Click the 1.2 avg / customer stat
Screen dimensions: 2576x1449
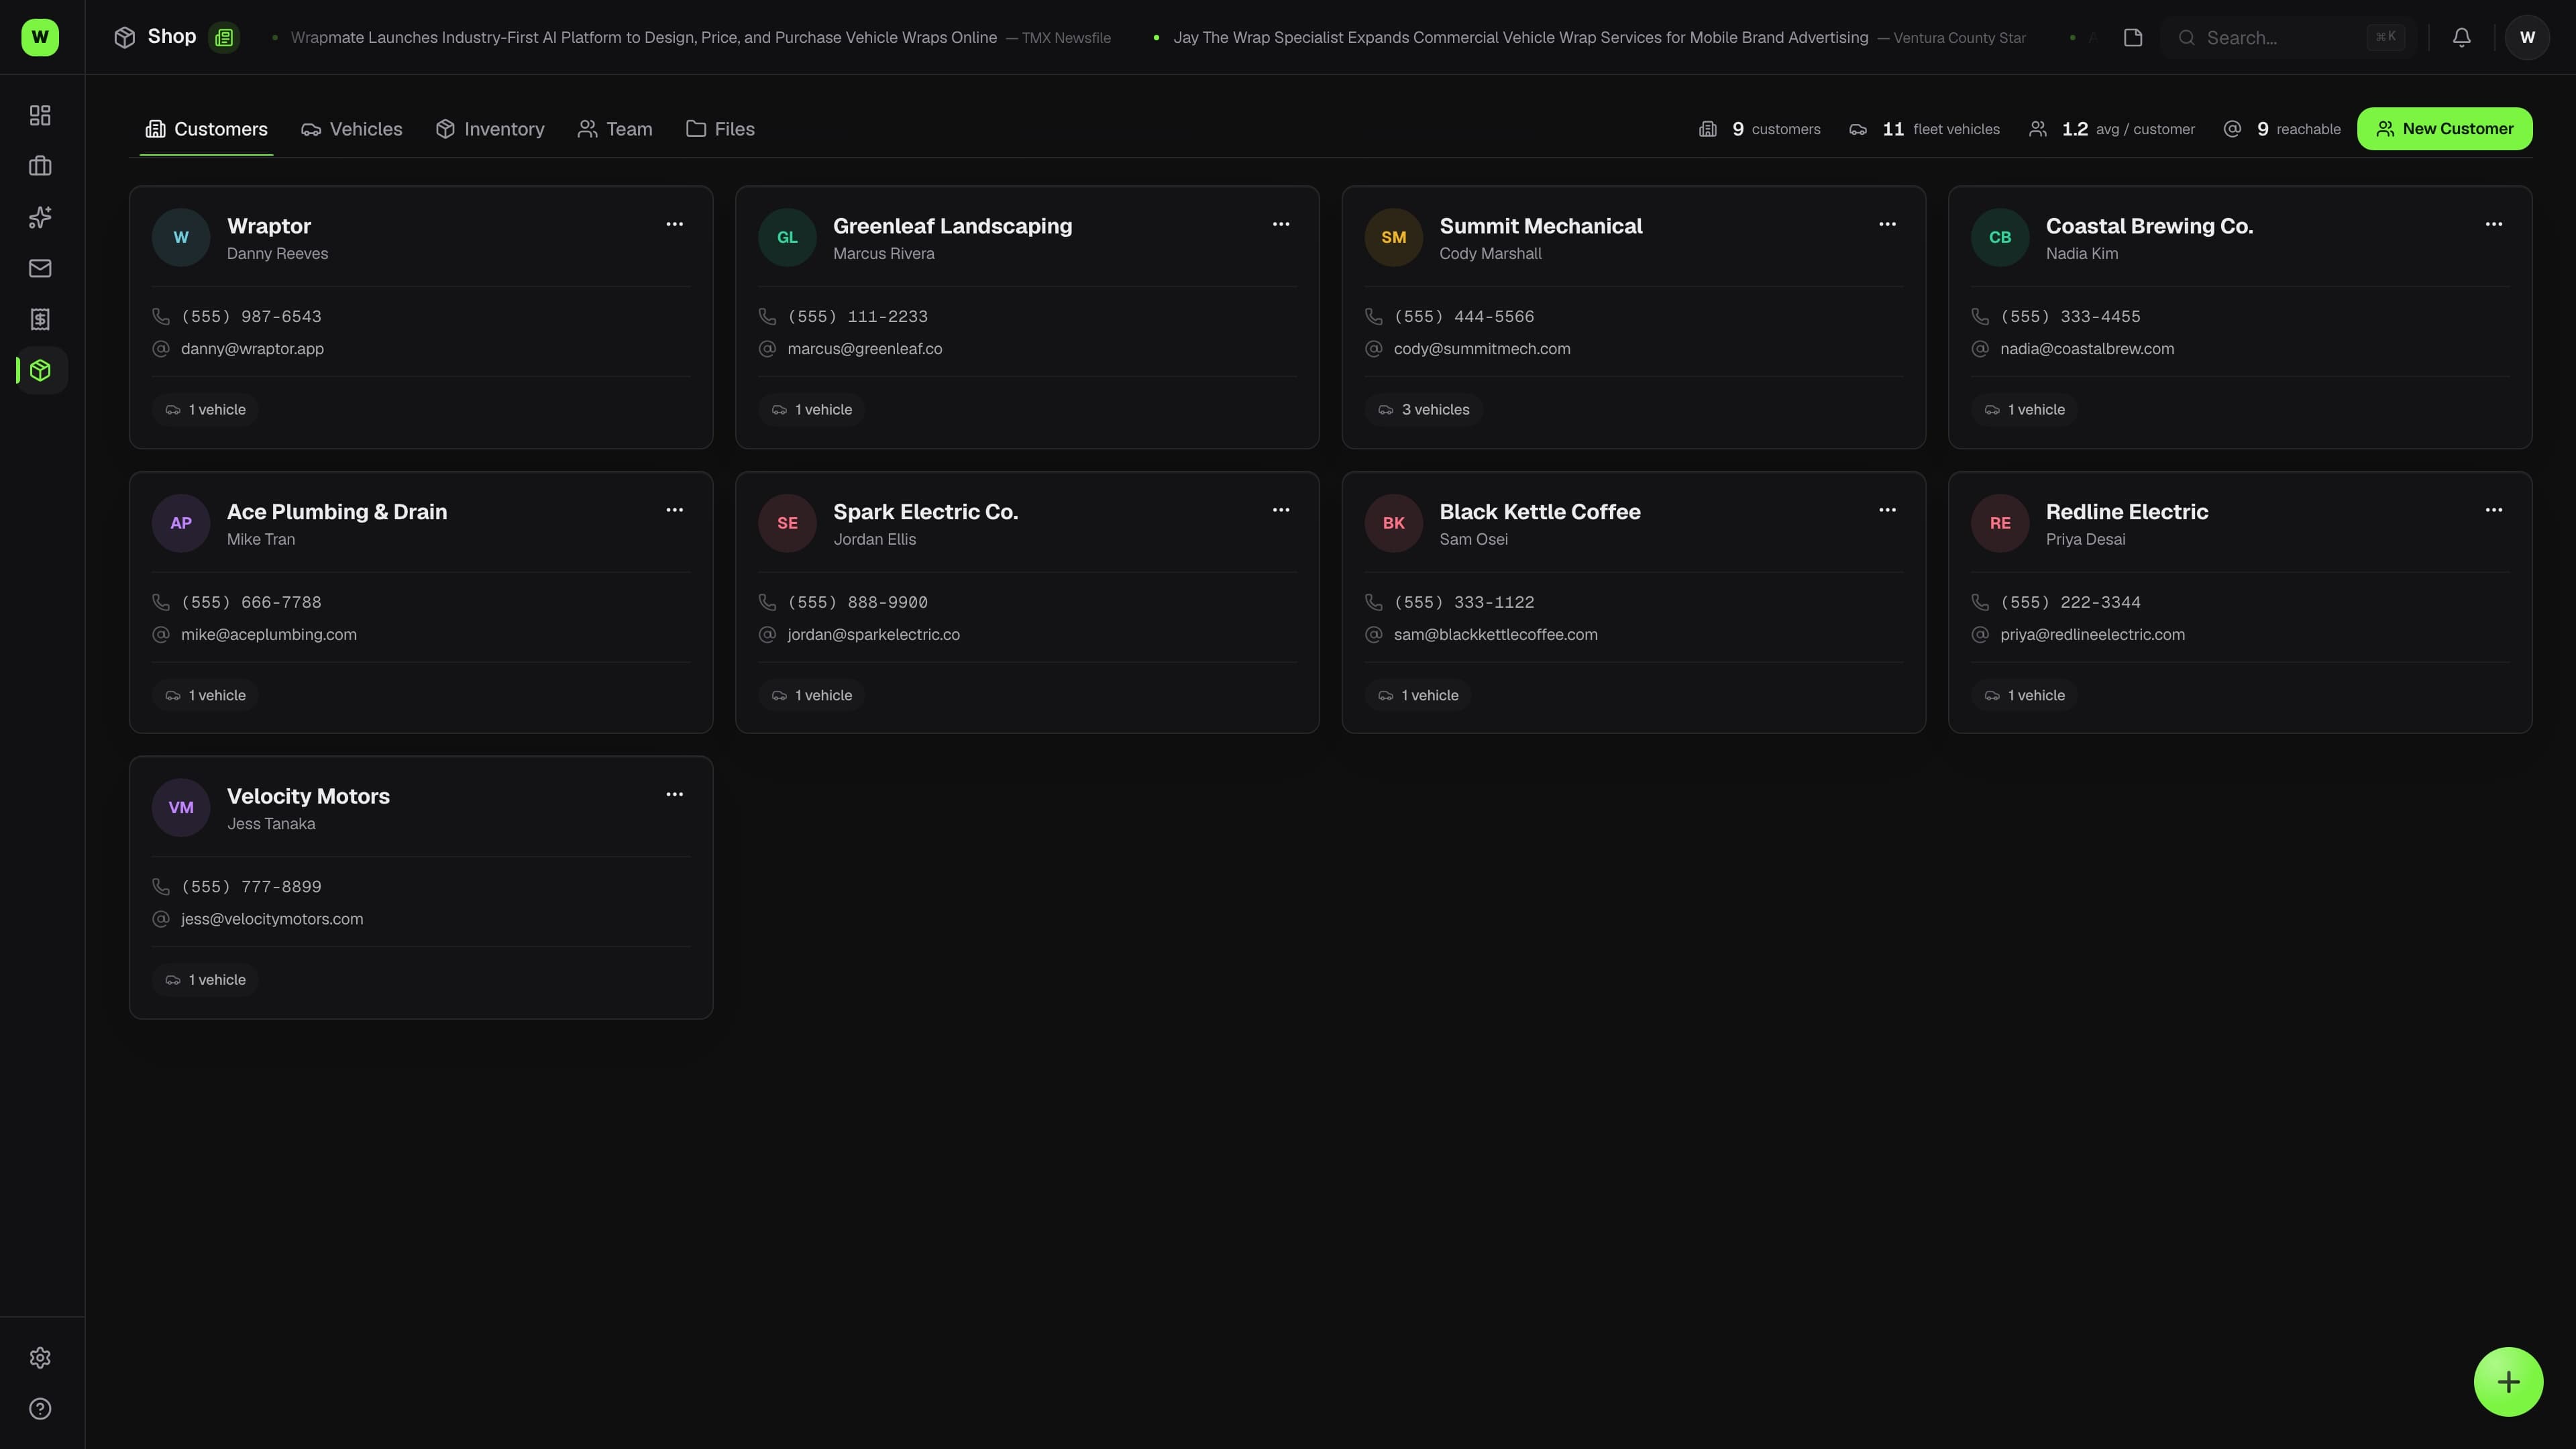(2112, 129)
